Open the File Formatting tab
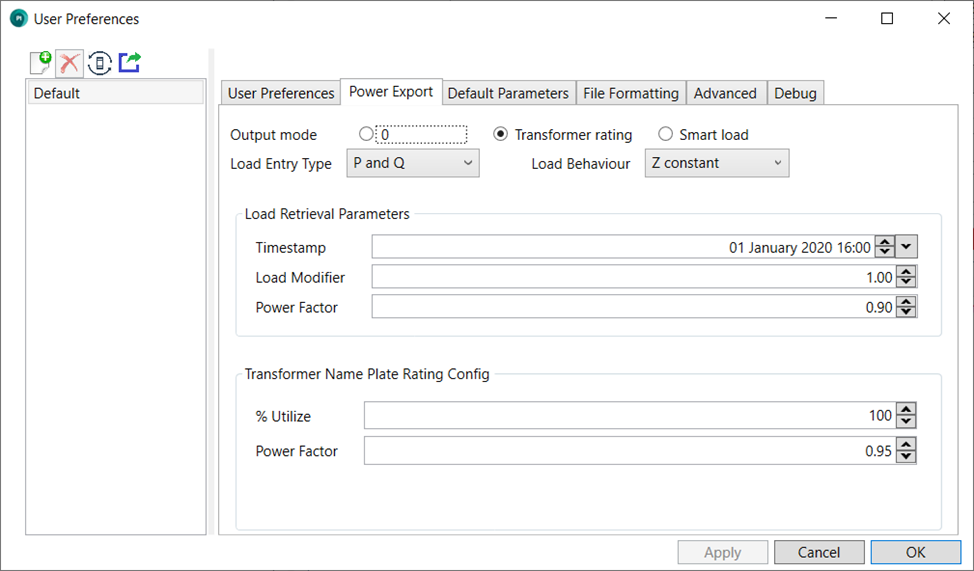 (631, 93)
